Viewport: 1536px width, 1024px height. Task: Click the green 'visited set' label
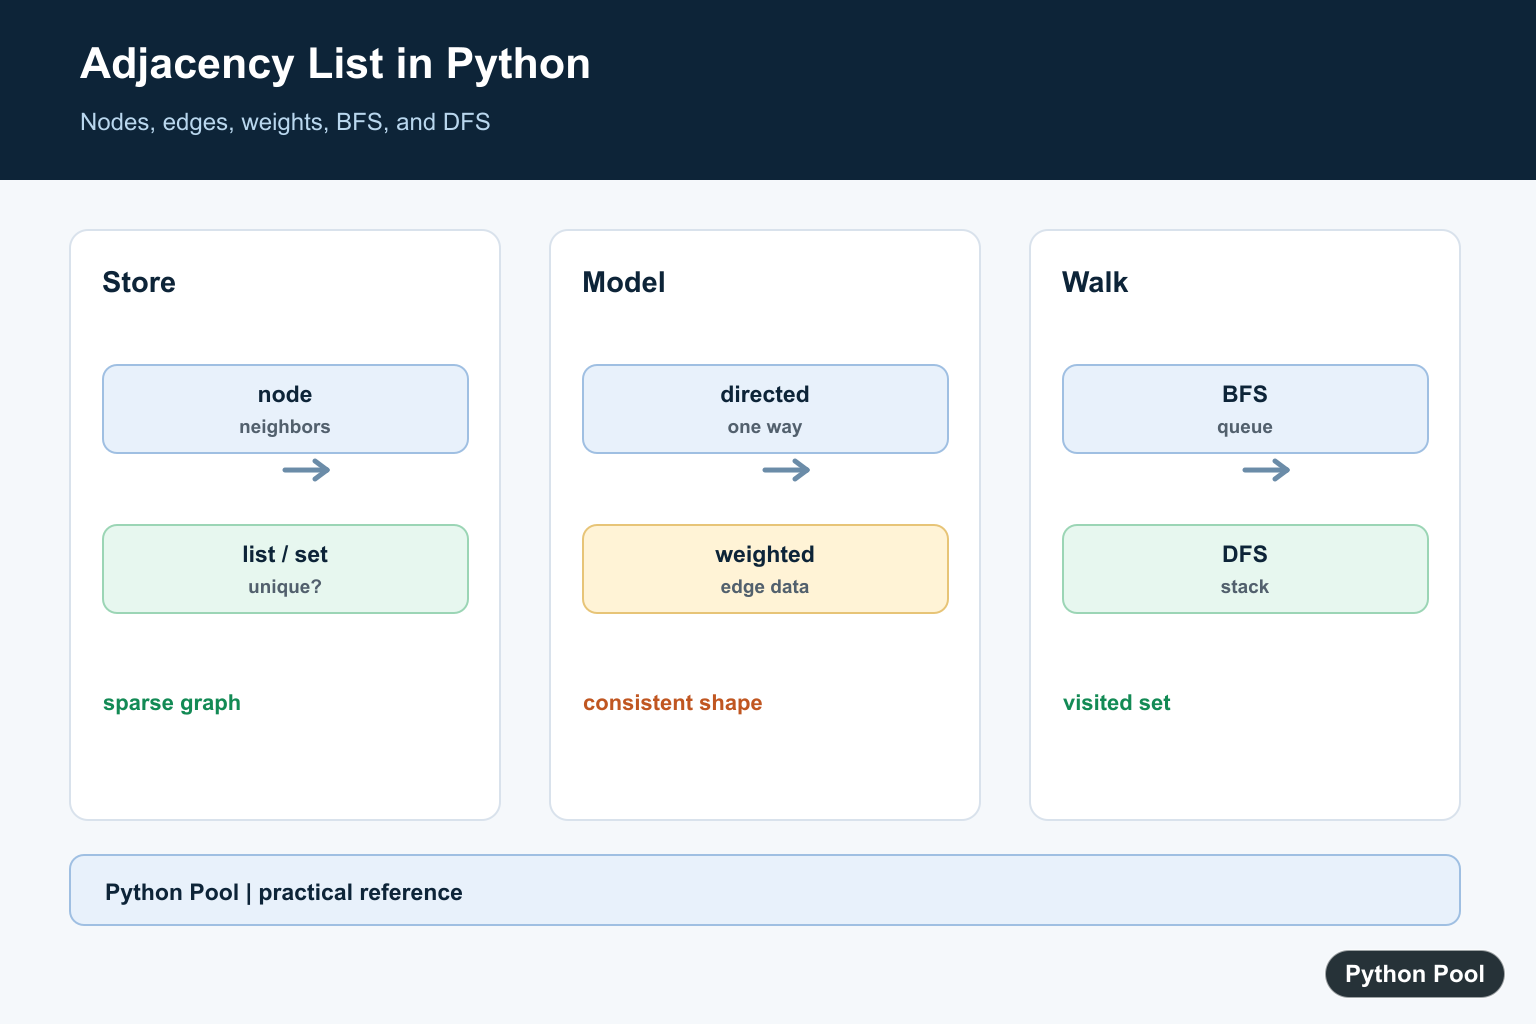(1117, 703)
